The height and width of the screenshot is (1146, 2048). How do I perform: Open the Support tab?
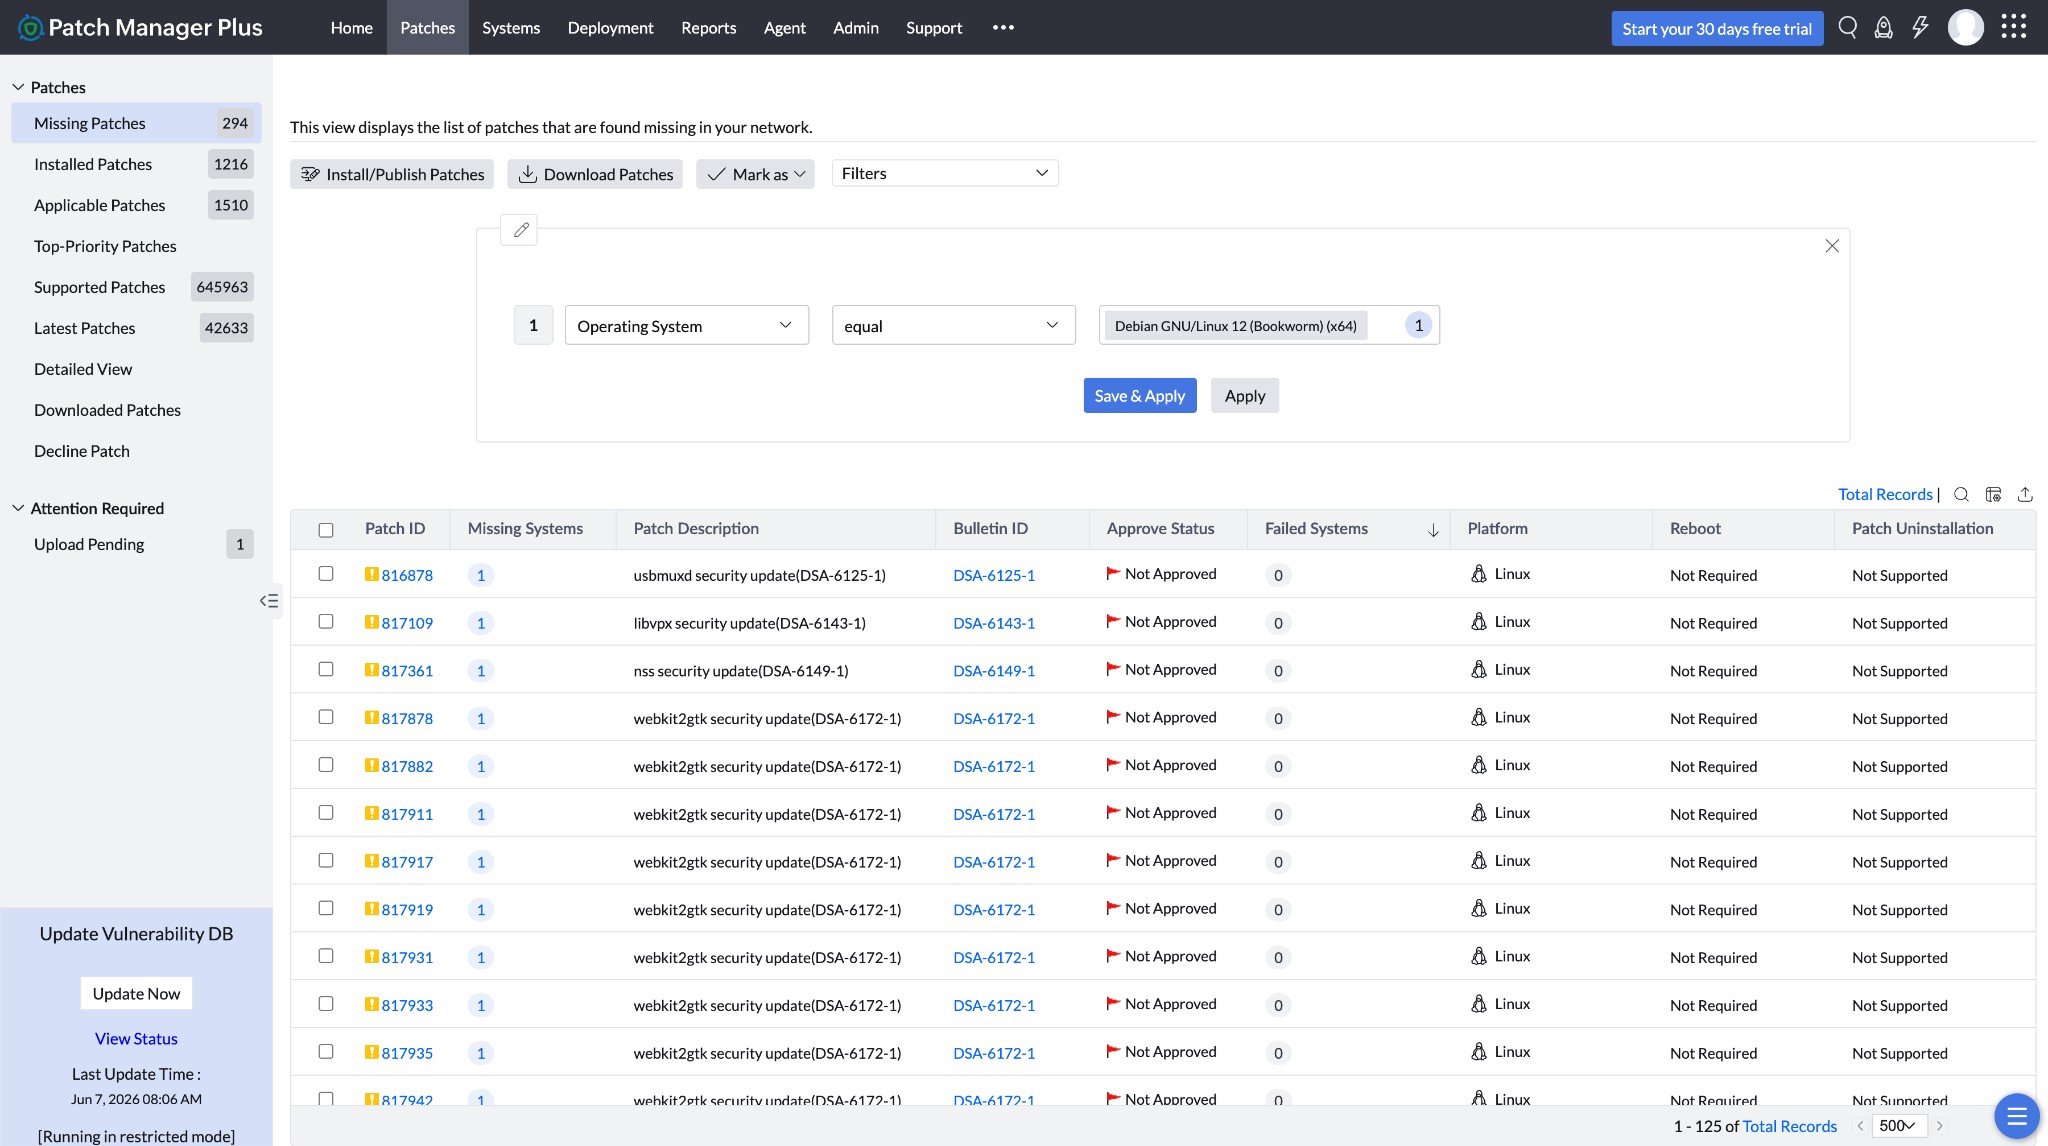click(x=934, y=28)
